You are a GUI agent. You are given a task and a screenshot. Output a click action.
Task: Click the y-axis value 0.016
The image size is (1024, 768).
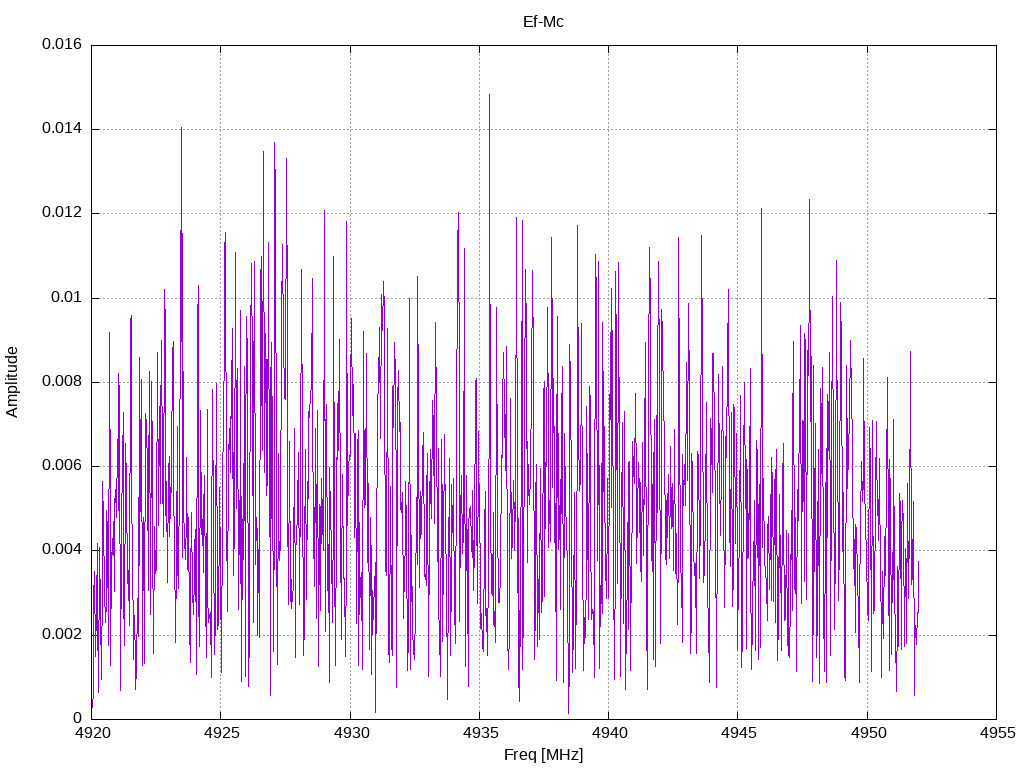[62, 44]
